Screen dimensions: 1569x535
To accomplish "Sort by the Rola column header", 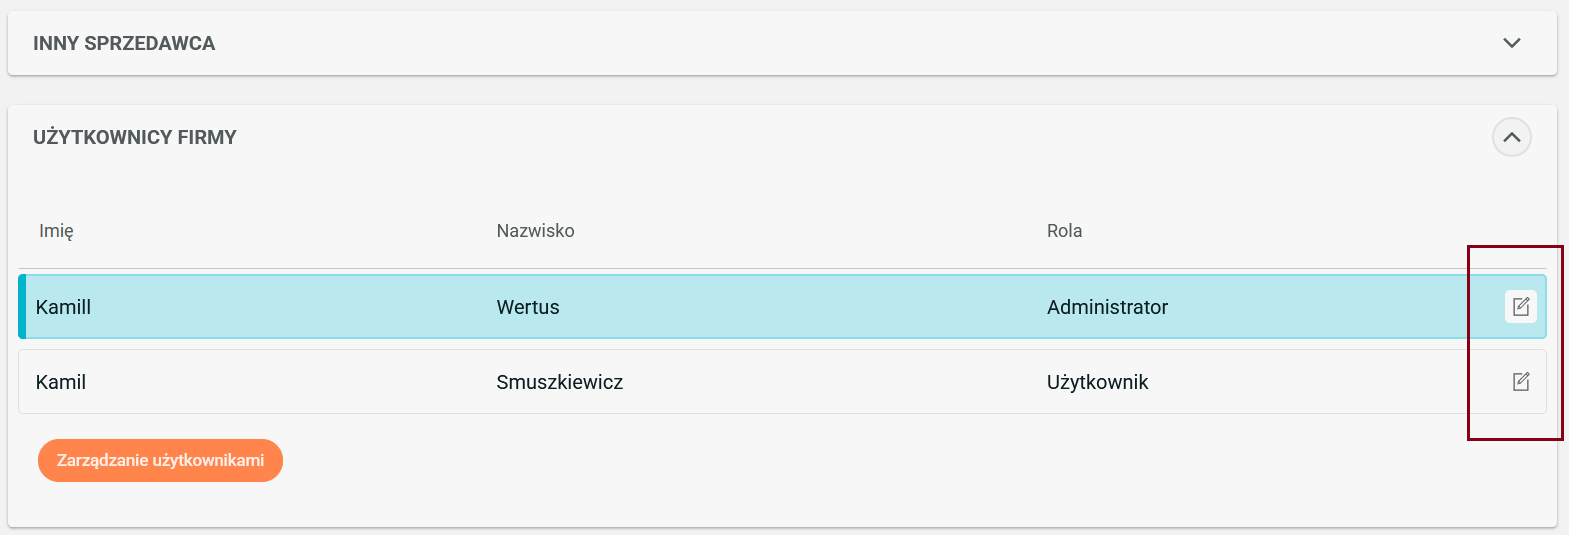I will (x=1064, y=231).
